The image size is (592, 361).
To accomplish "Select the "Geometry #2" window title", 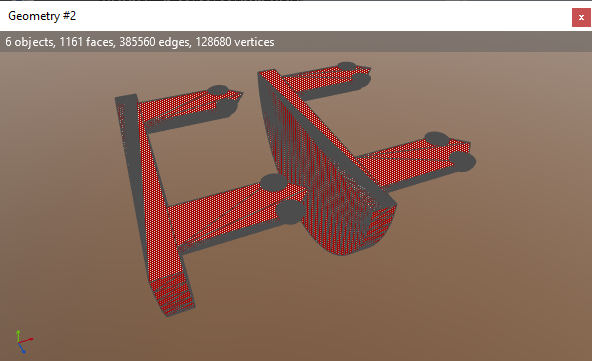I will [42, 16].
